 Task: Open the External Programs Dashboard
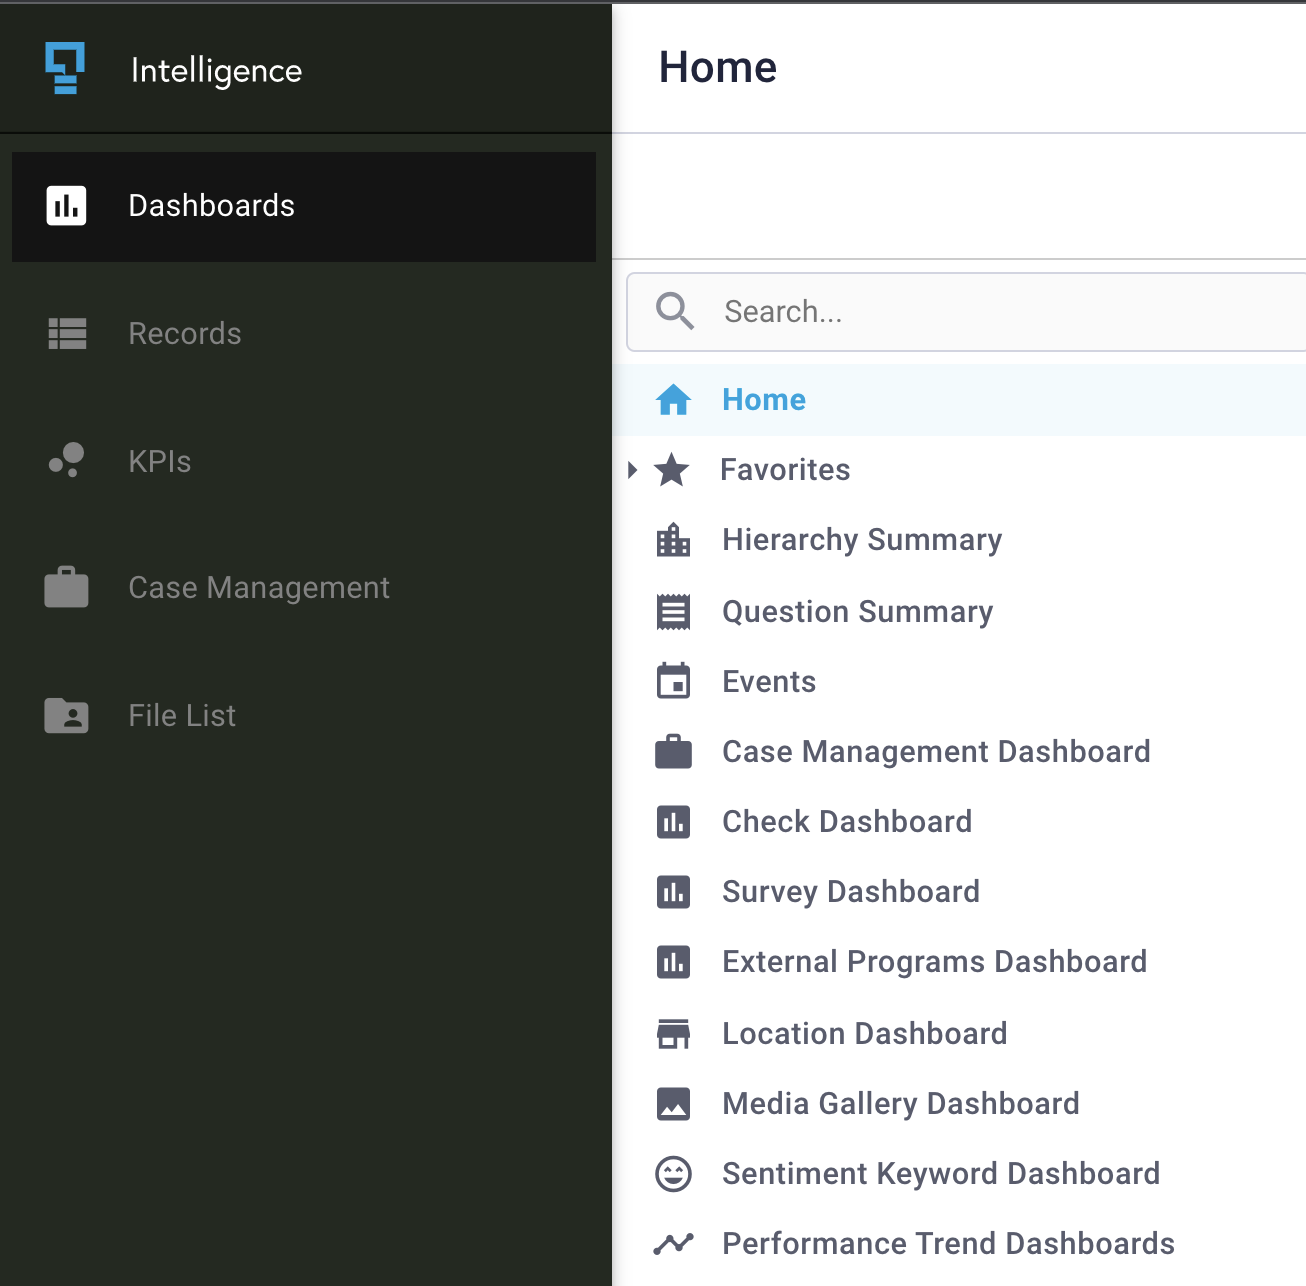pos(934,961)
